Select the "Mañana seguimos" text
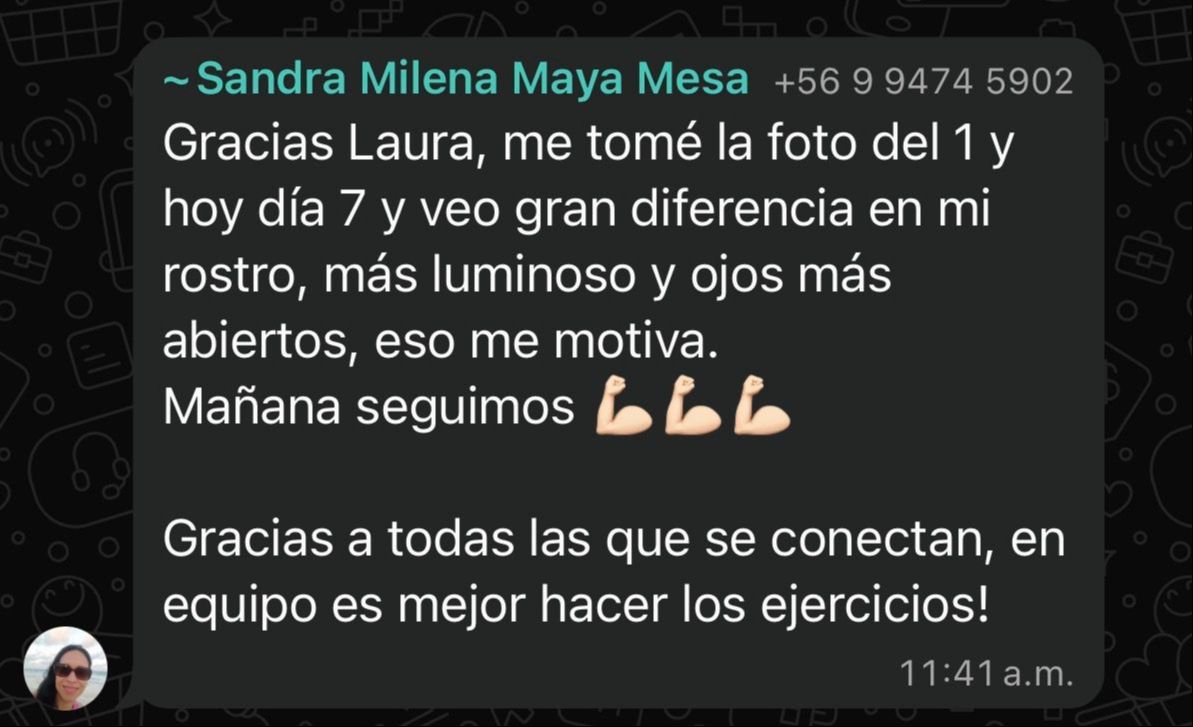The width and height of the screenshot is (1193, 727). click(x=368, y=407)
